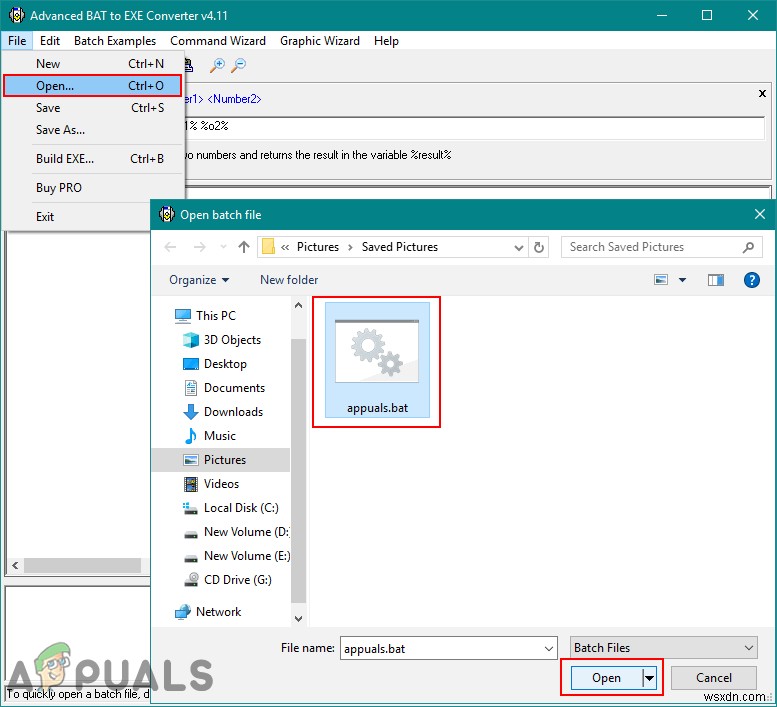This screenshot has height=707, width=777.
Task: Expand the address bar path dropdown
Action: 518,247
